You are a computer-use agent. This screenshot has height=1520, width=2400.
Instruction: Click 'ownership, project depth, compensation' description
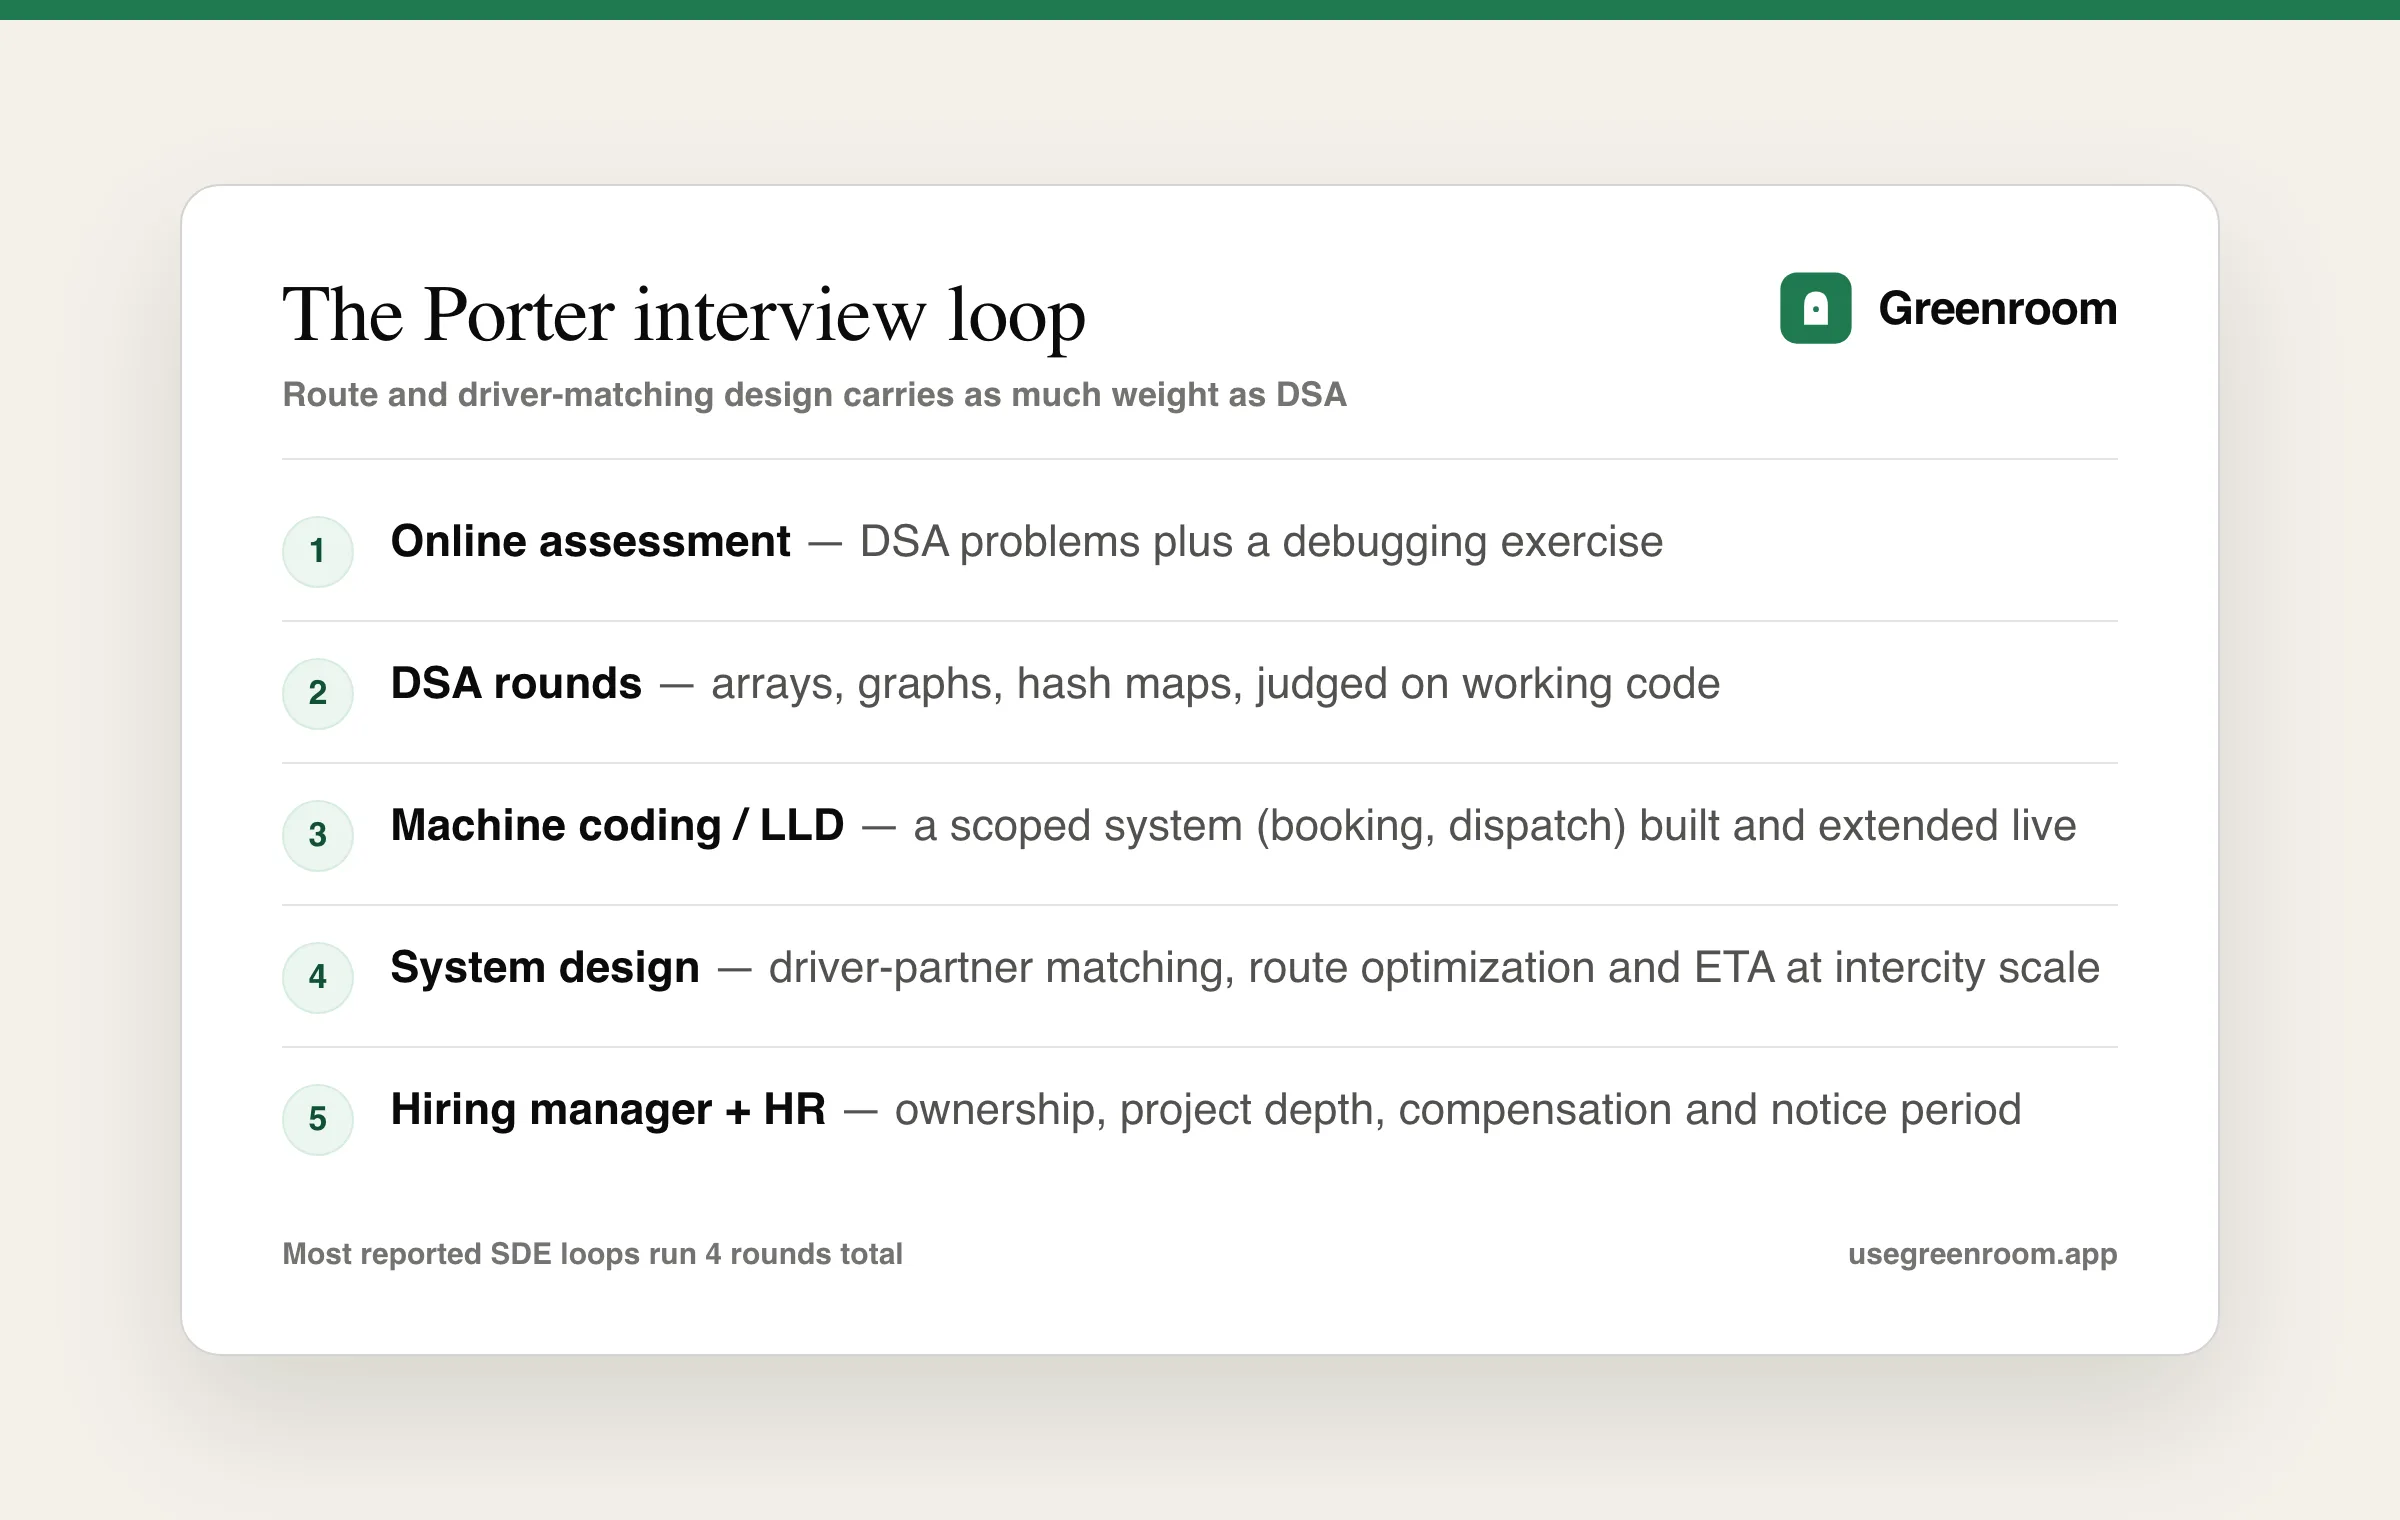coord(1458,1110)
